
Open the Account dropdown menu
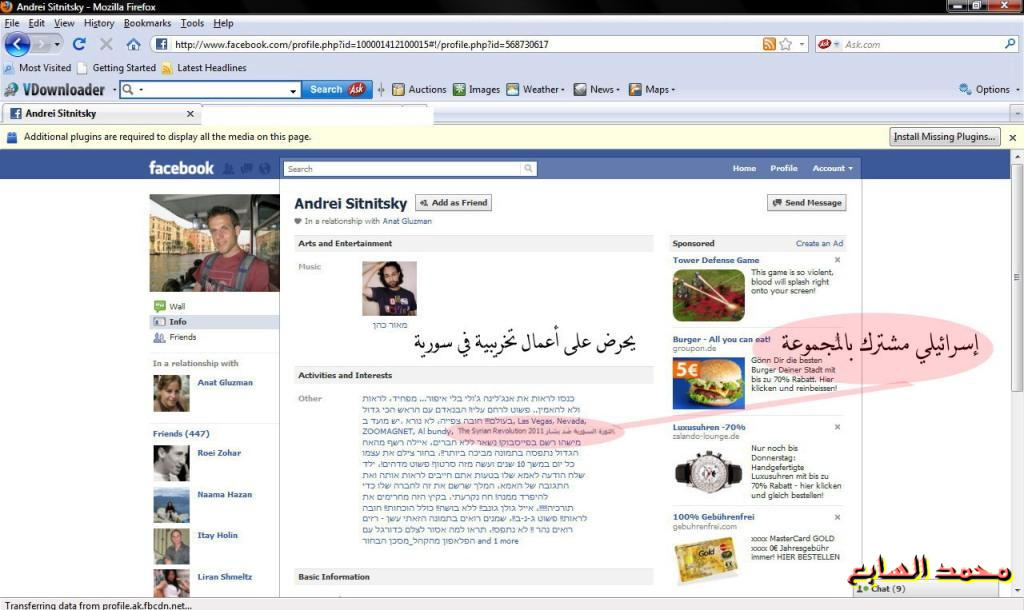click(833, 169)
